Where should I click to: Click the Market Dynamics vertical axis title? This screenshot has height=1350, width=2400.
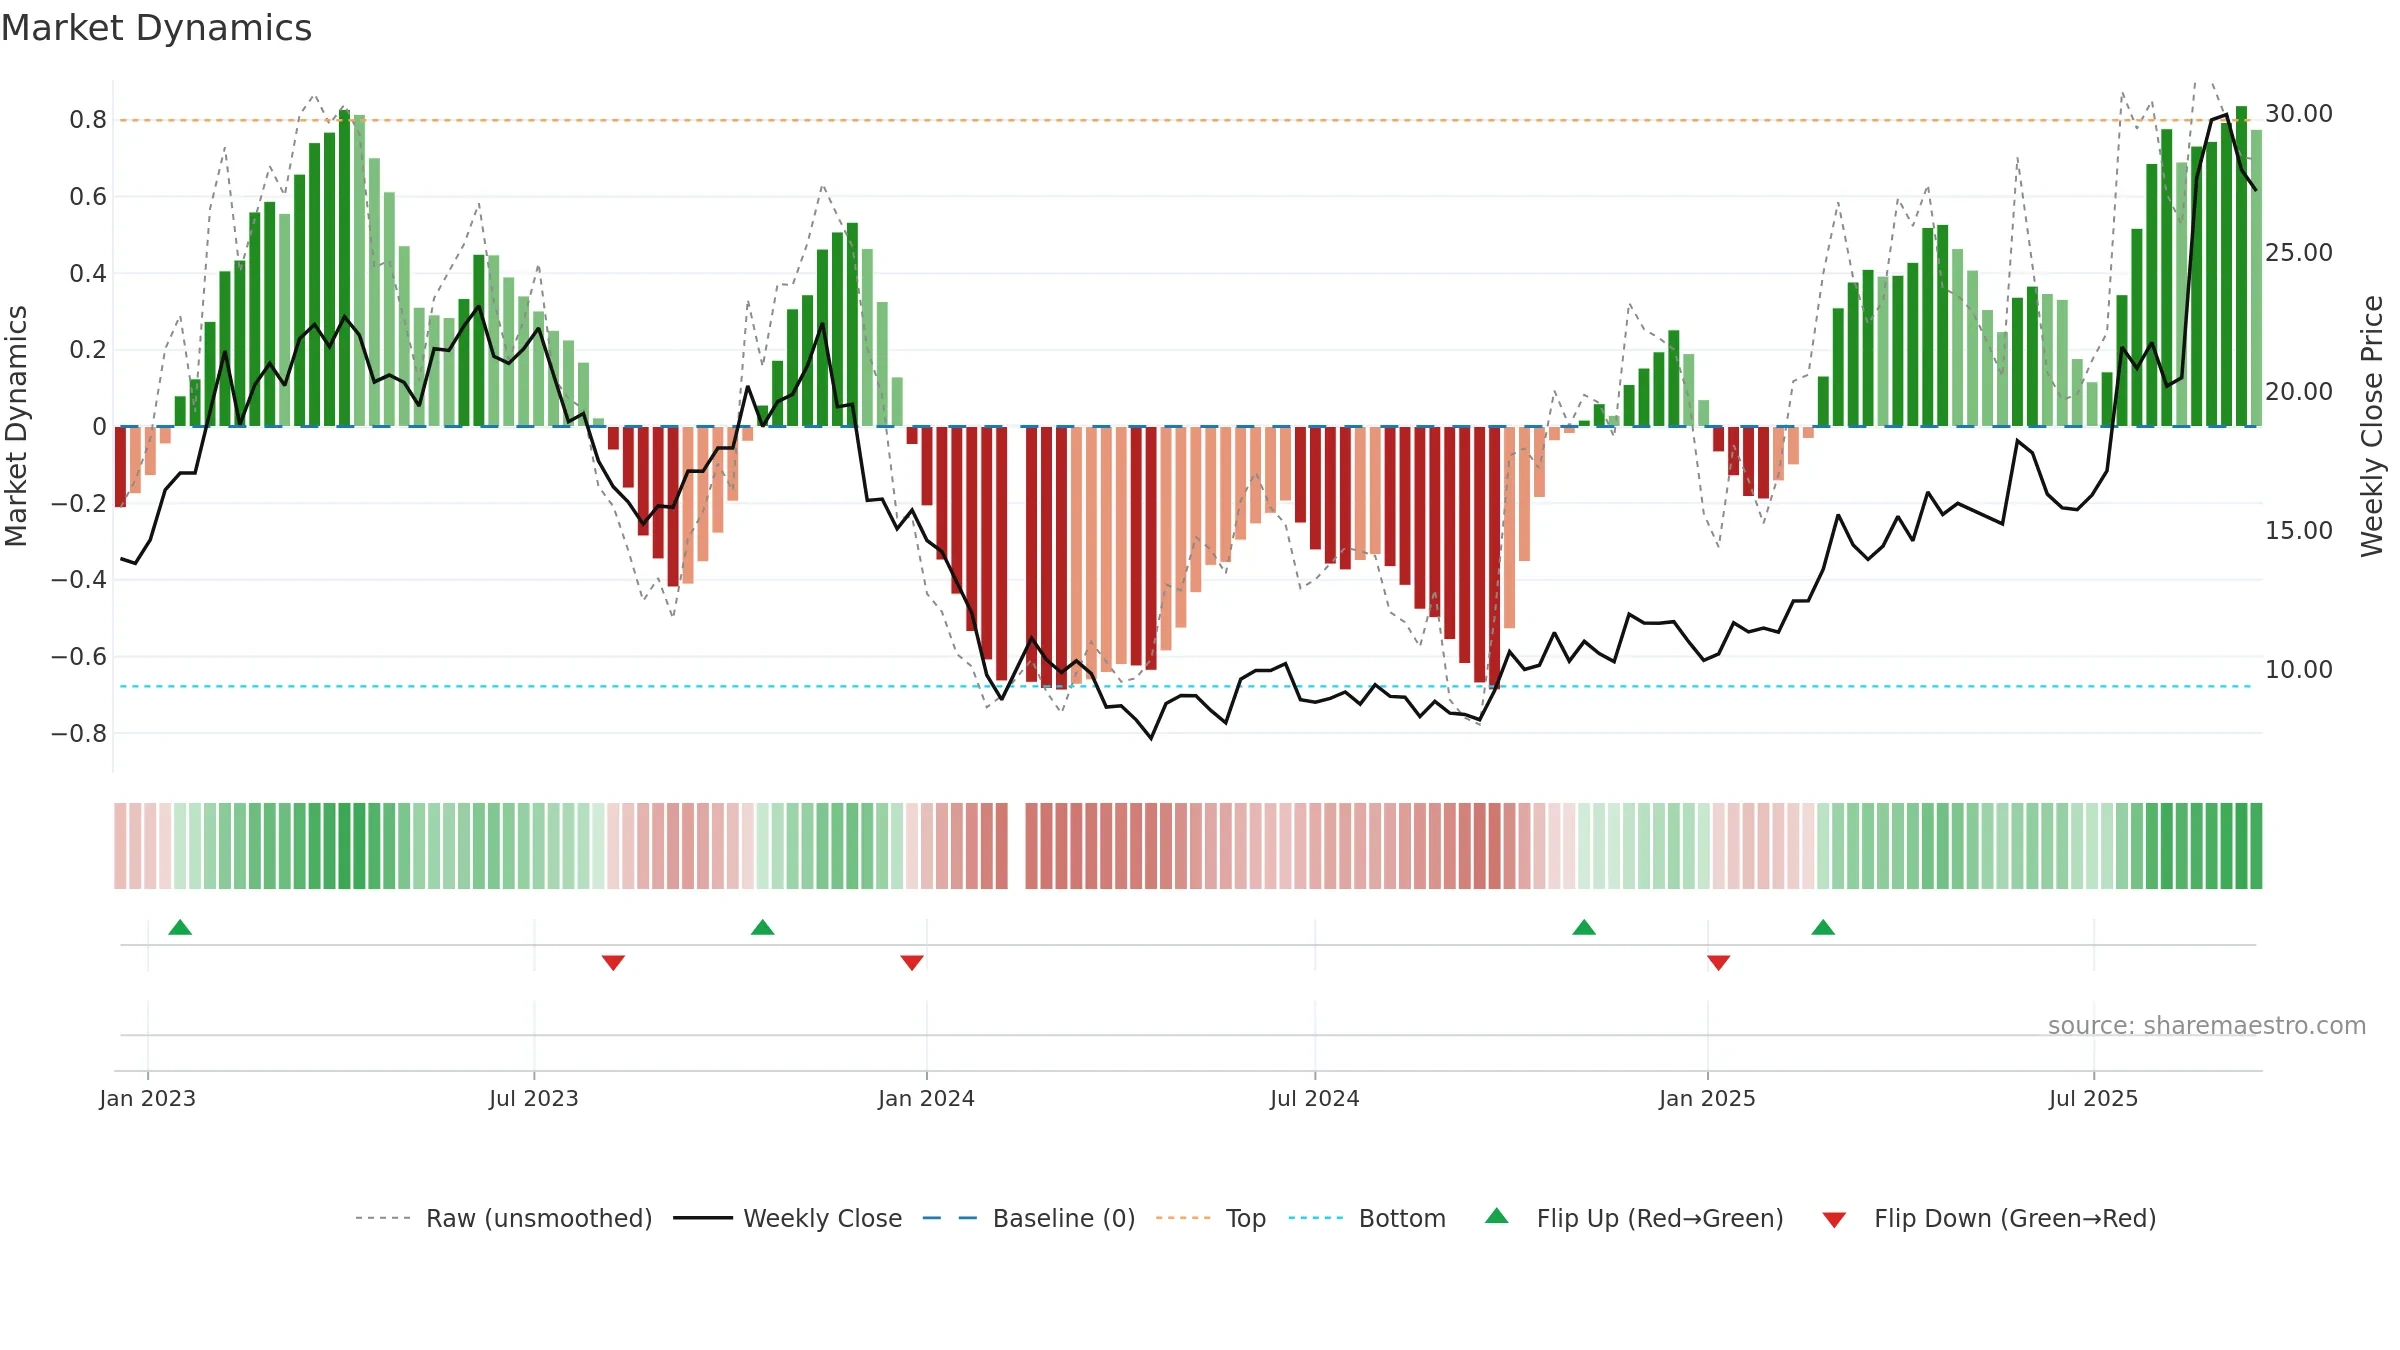tap(16, 426)
